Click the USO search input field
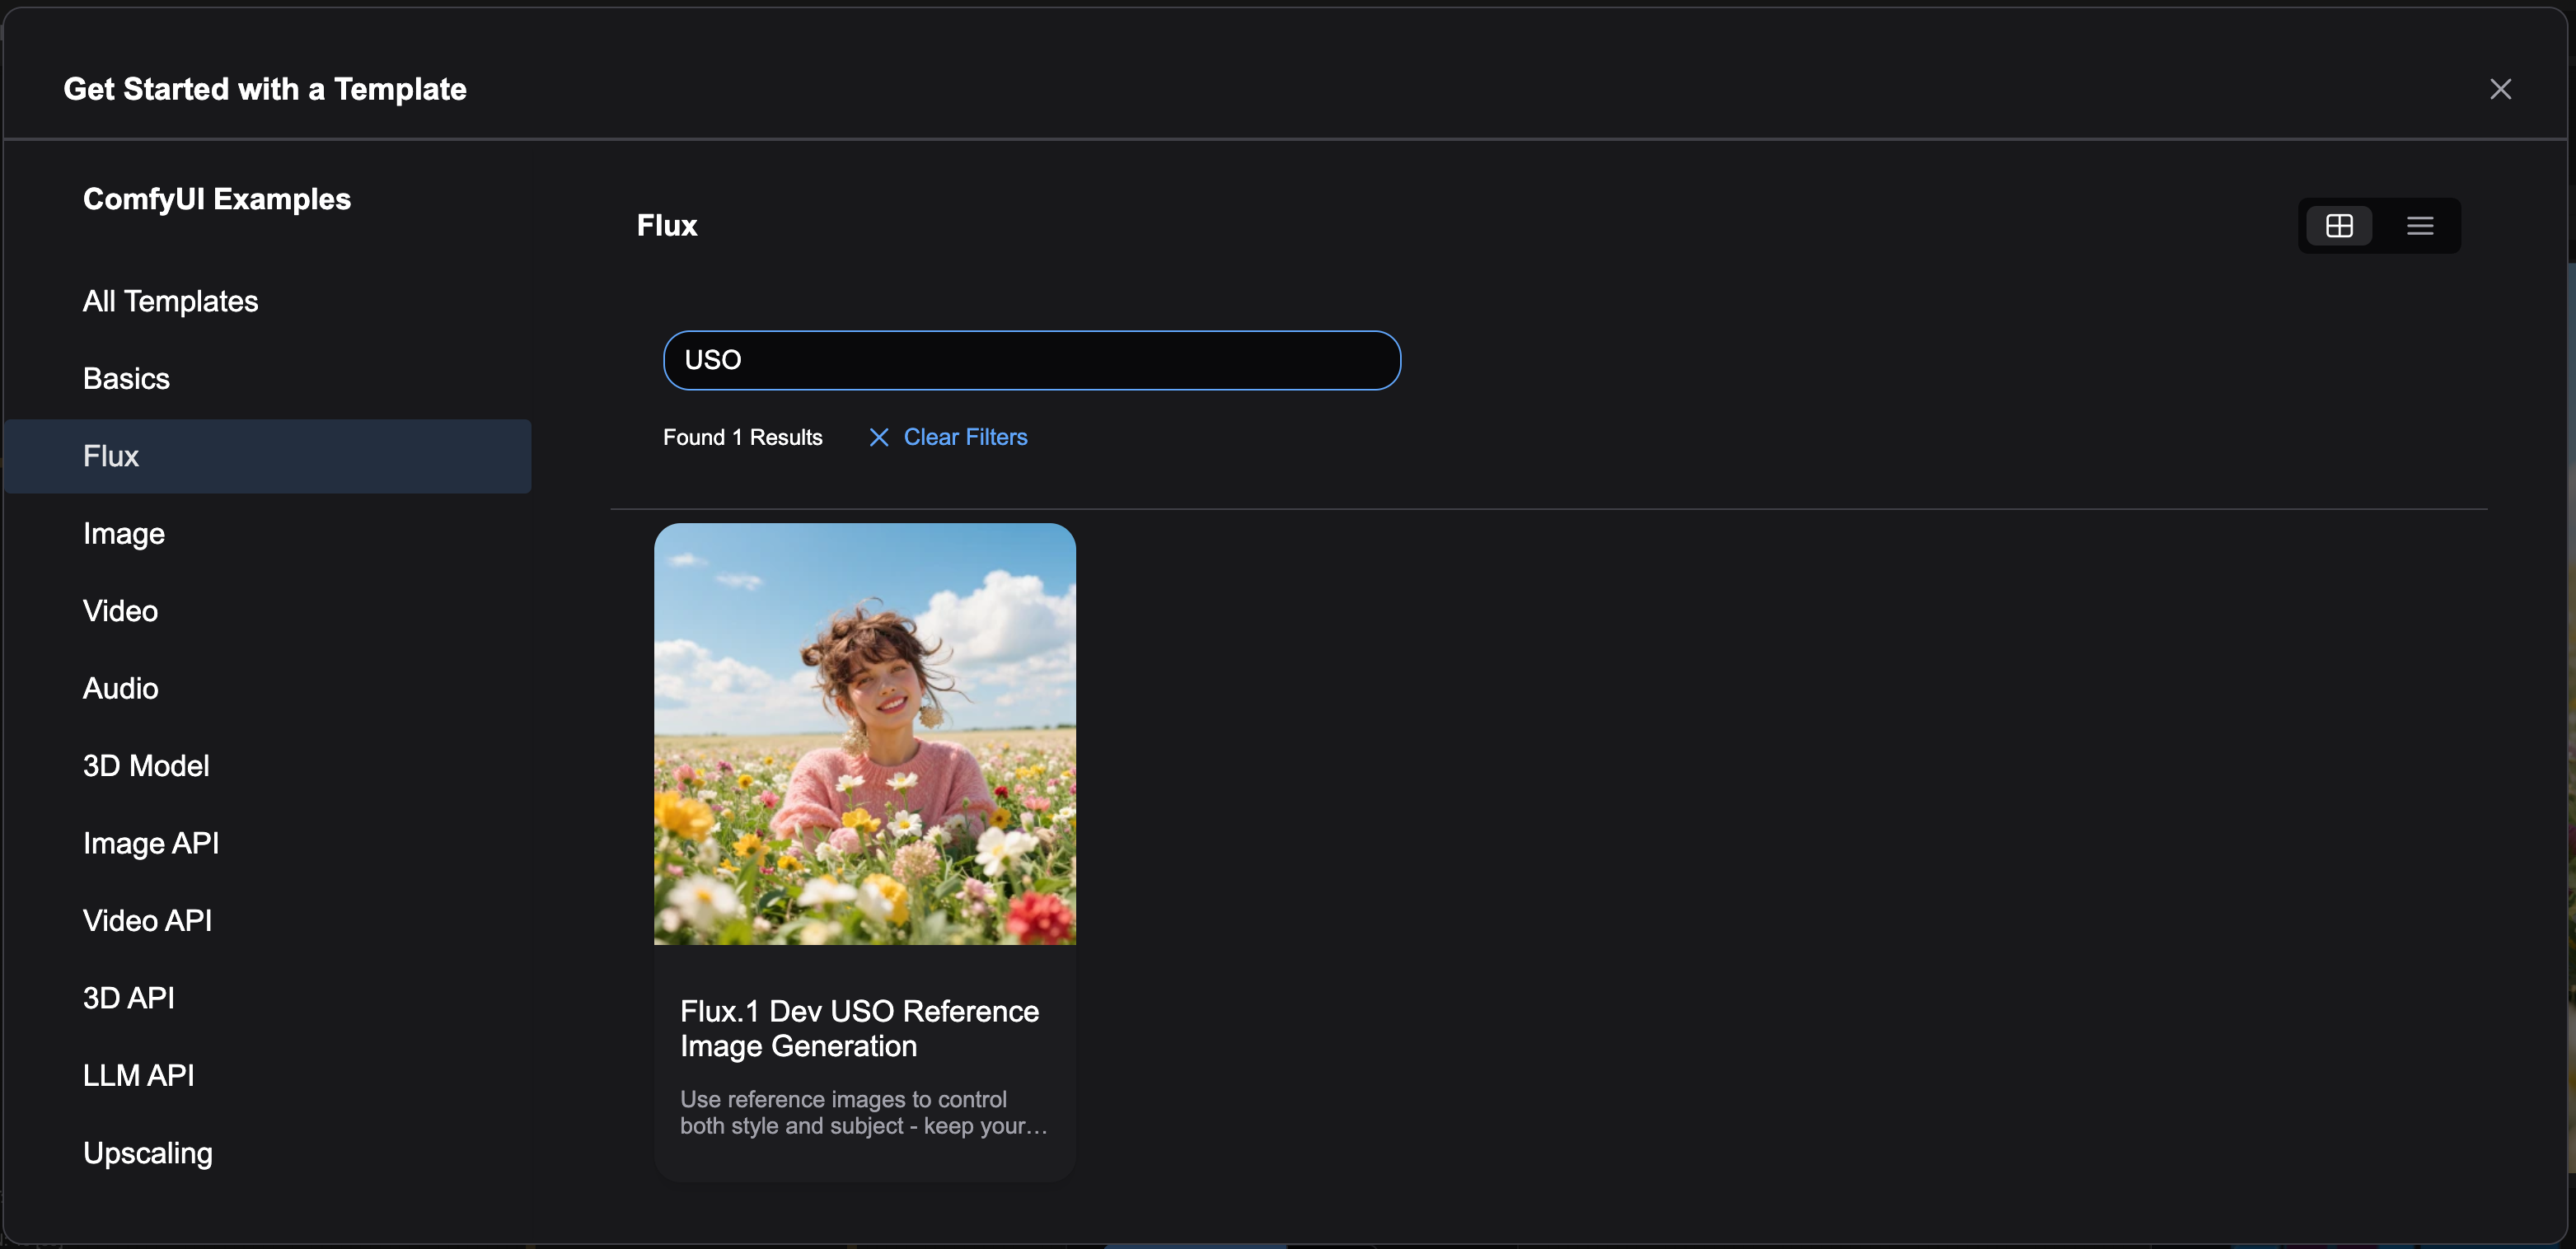Screen dimensions: 2576x1249 [x=1031, y=360]
